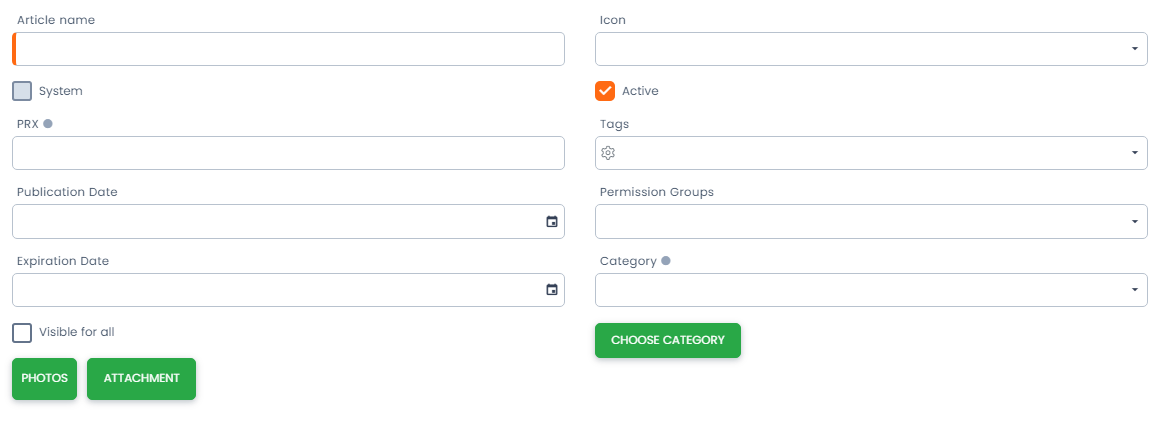Focus the Article name text field
Viewport: 1157px width, 424px height.
point(290,49)
